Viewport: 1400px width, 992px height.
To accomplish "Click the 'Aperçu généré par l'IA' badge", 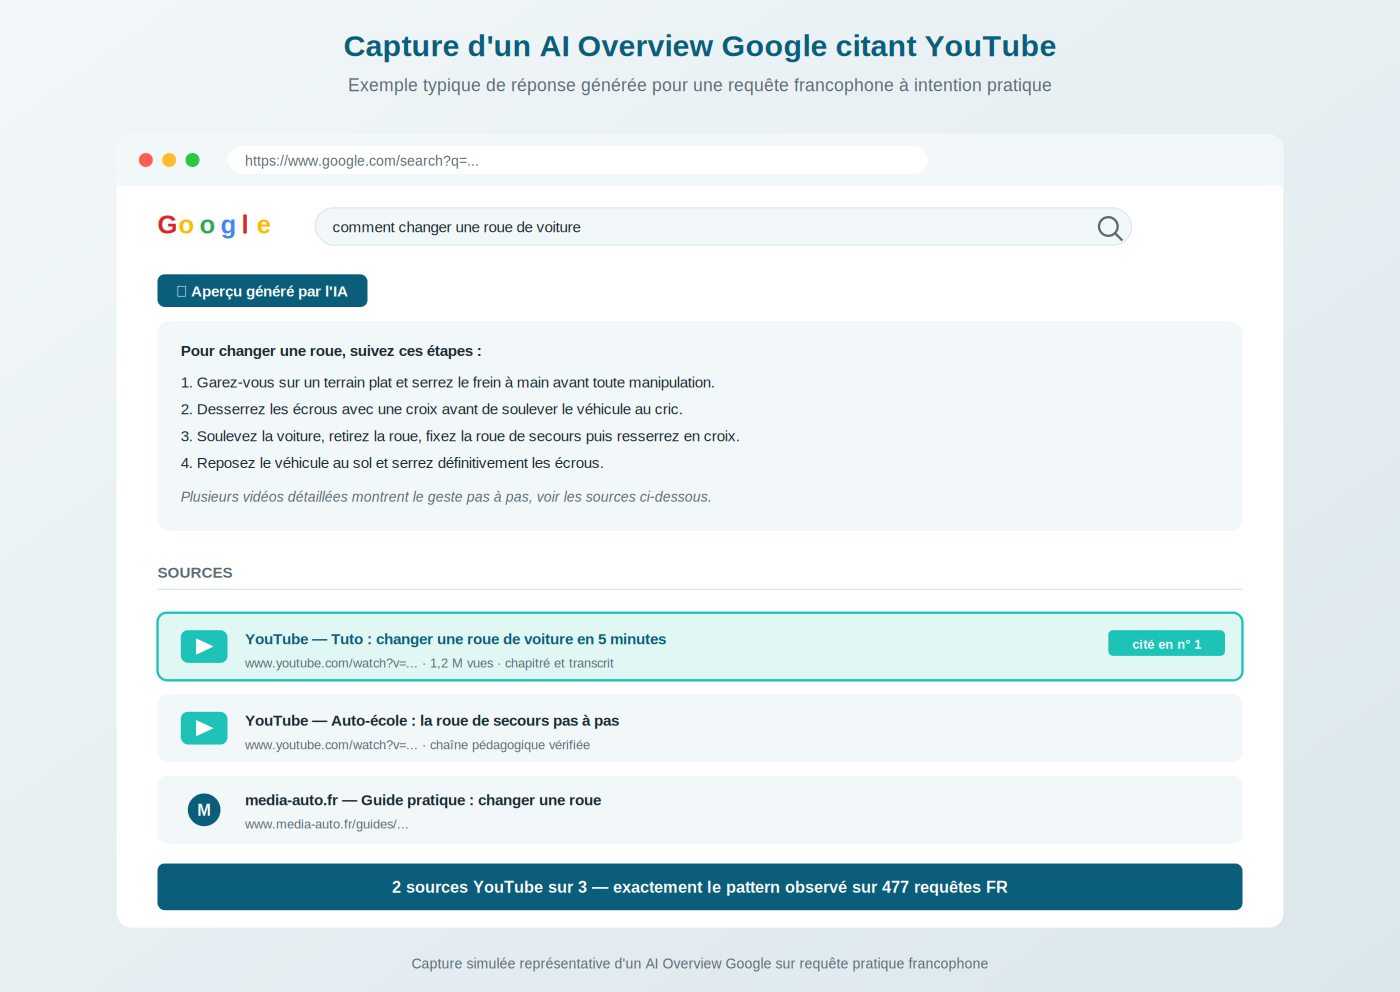I will 262,291.
